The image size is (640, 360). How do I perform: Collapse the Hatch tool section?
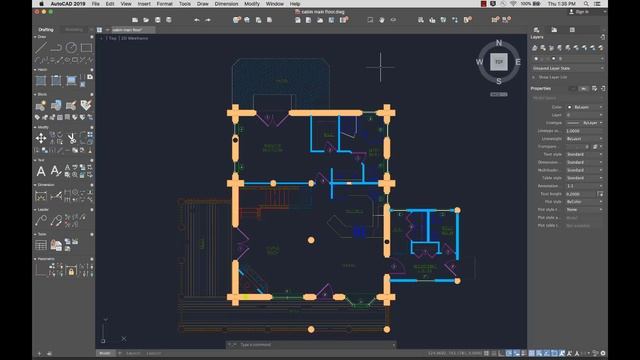coord(35,70)
